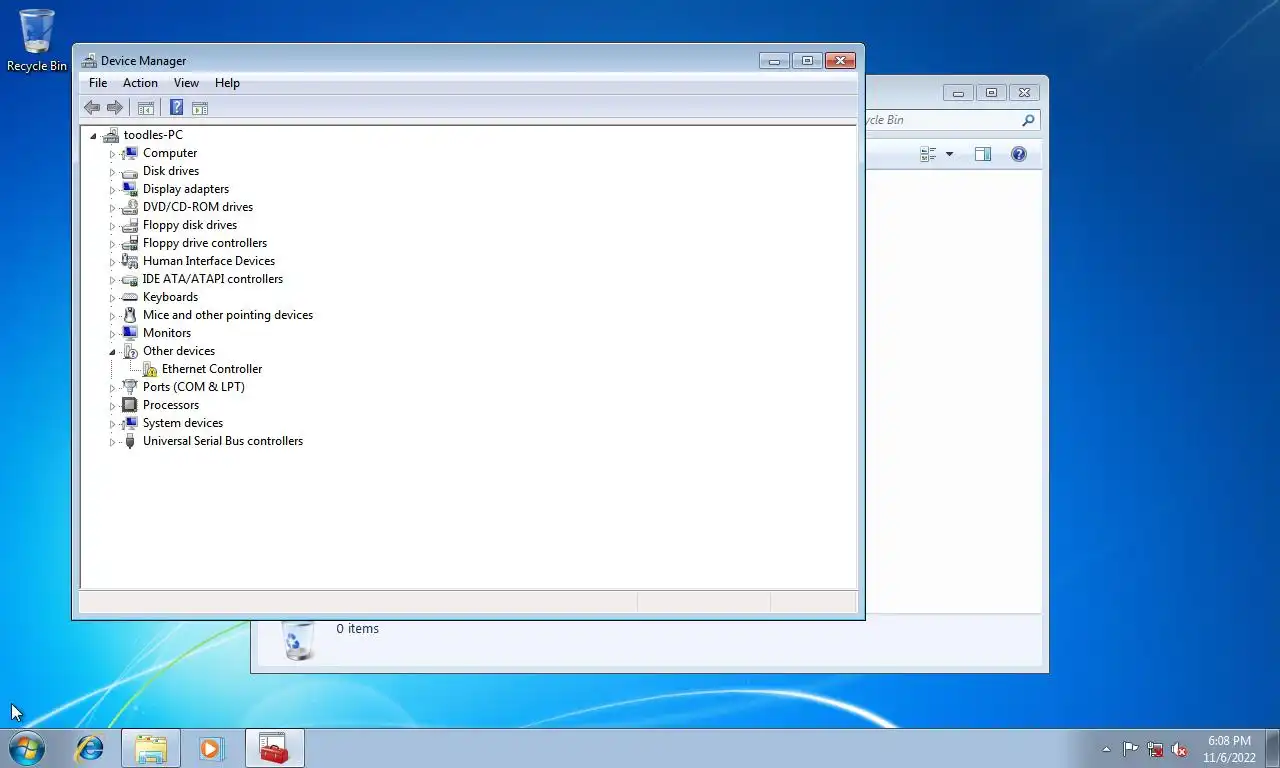1280x768 pixels.
Task: Expand the Monitors node
Action: (x=112, y=334)
